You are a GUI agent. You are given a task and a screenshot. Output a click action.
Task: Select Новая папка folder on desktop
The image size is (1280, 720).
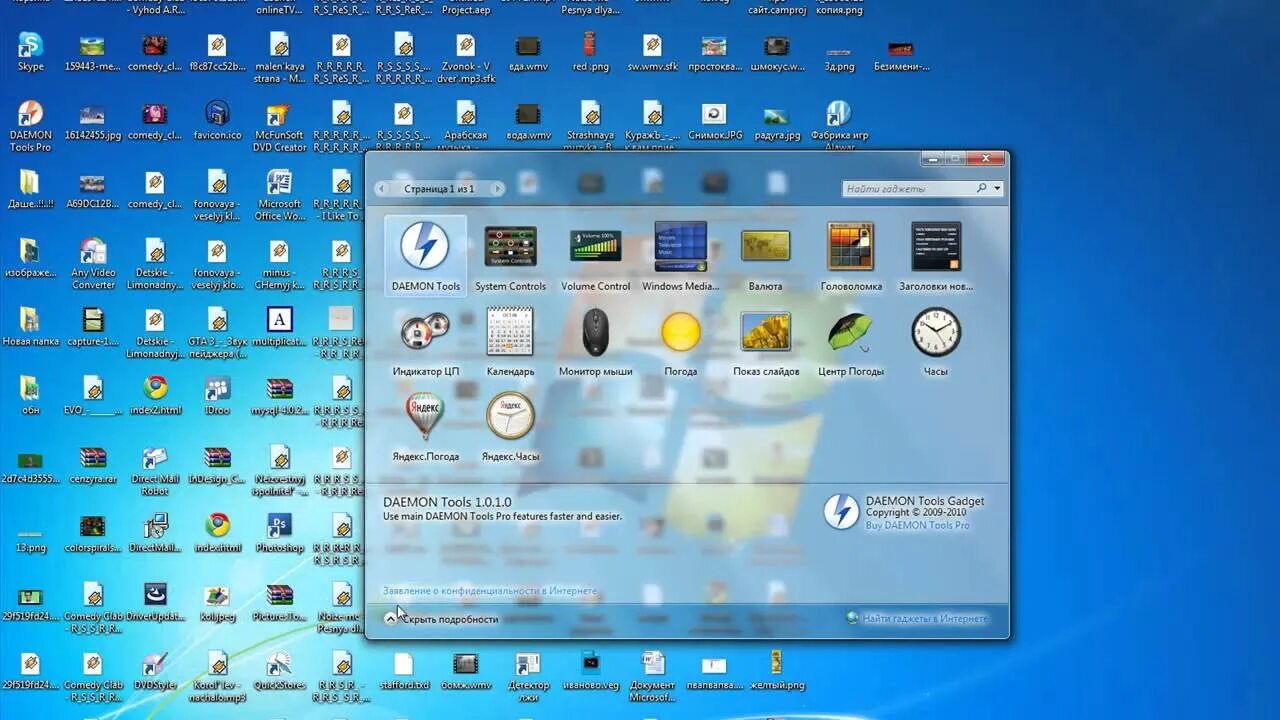[30, 327]
